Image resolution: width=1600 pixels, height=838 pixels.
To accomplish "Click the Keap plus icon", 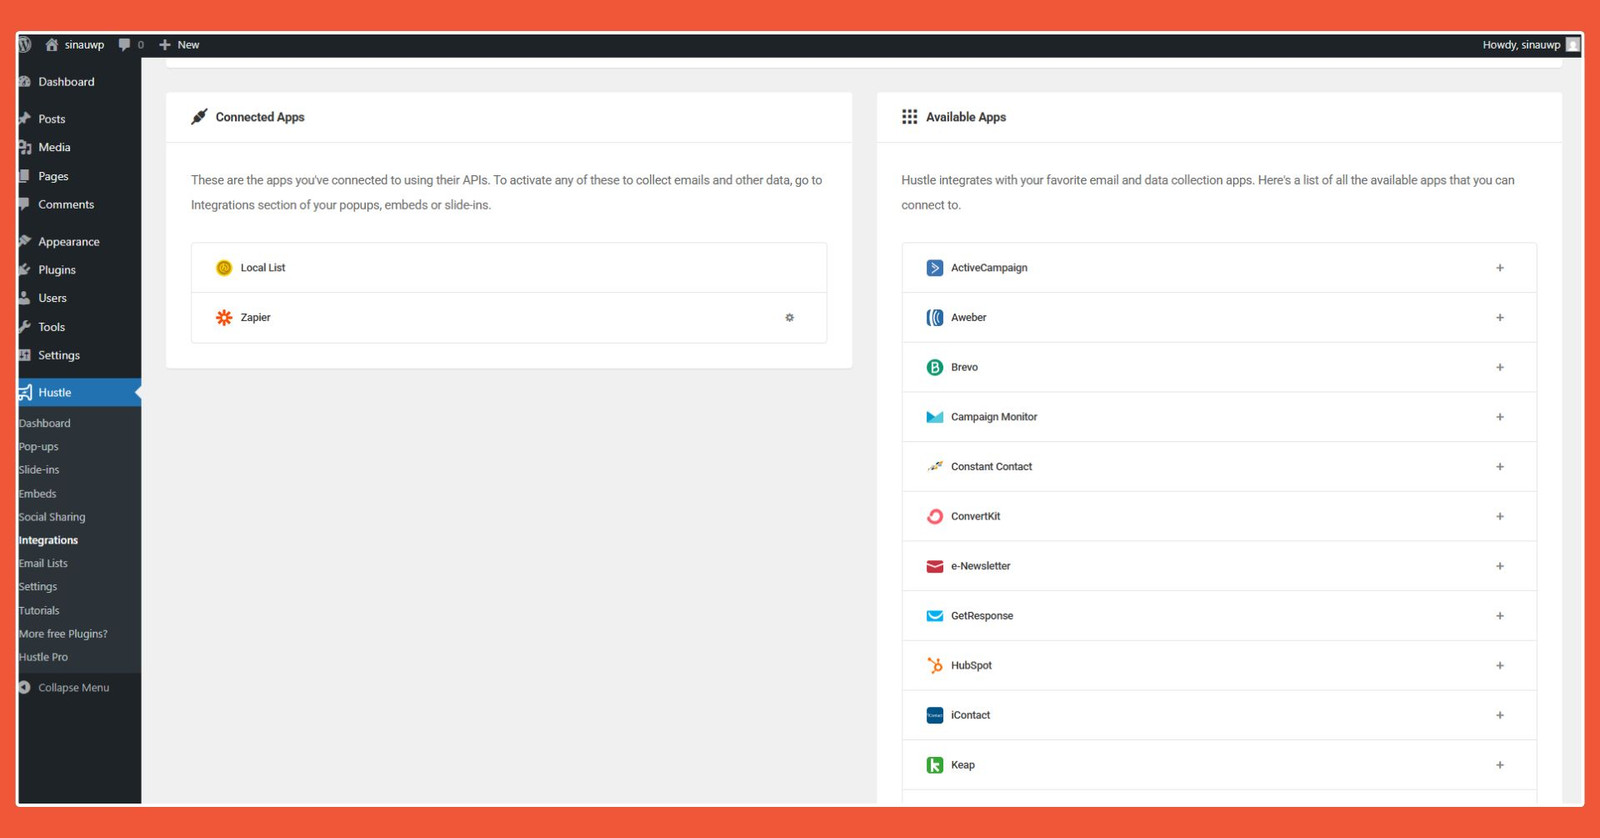I will 1499,765.
